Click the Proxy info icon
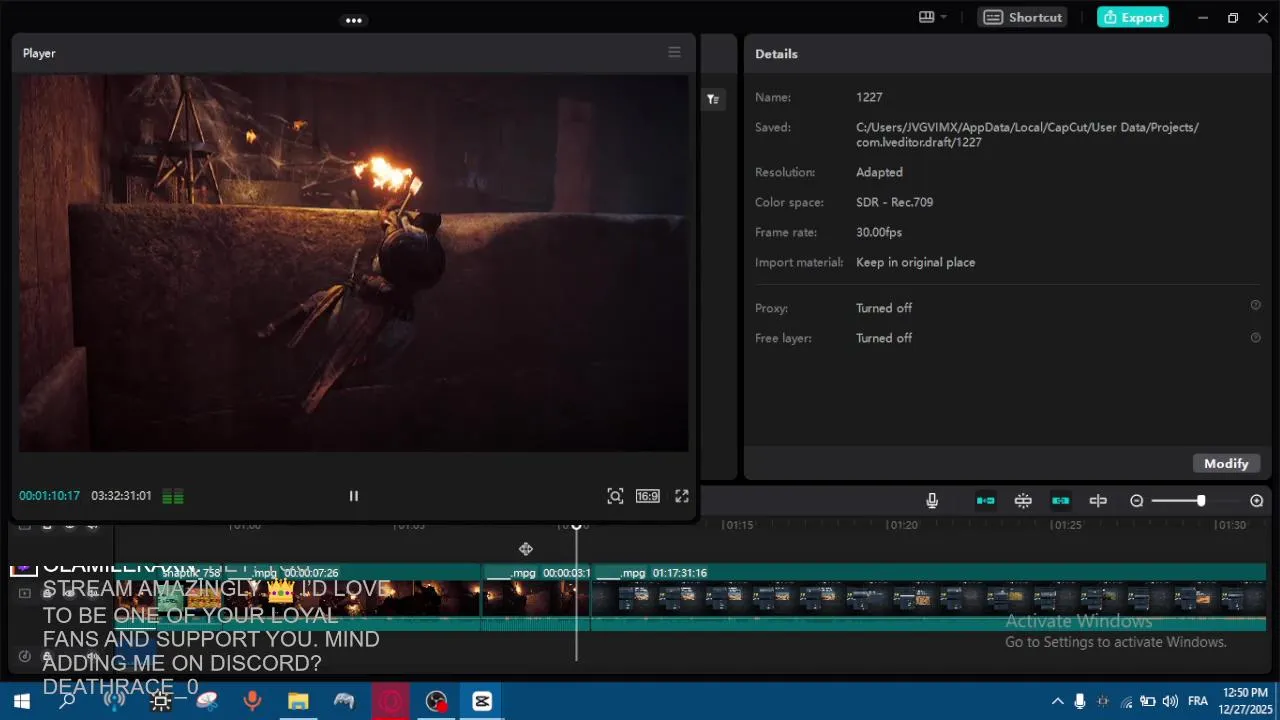Image resolution: width=1280 pixels, height=720 pixels. click(1256, 305)
